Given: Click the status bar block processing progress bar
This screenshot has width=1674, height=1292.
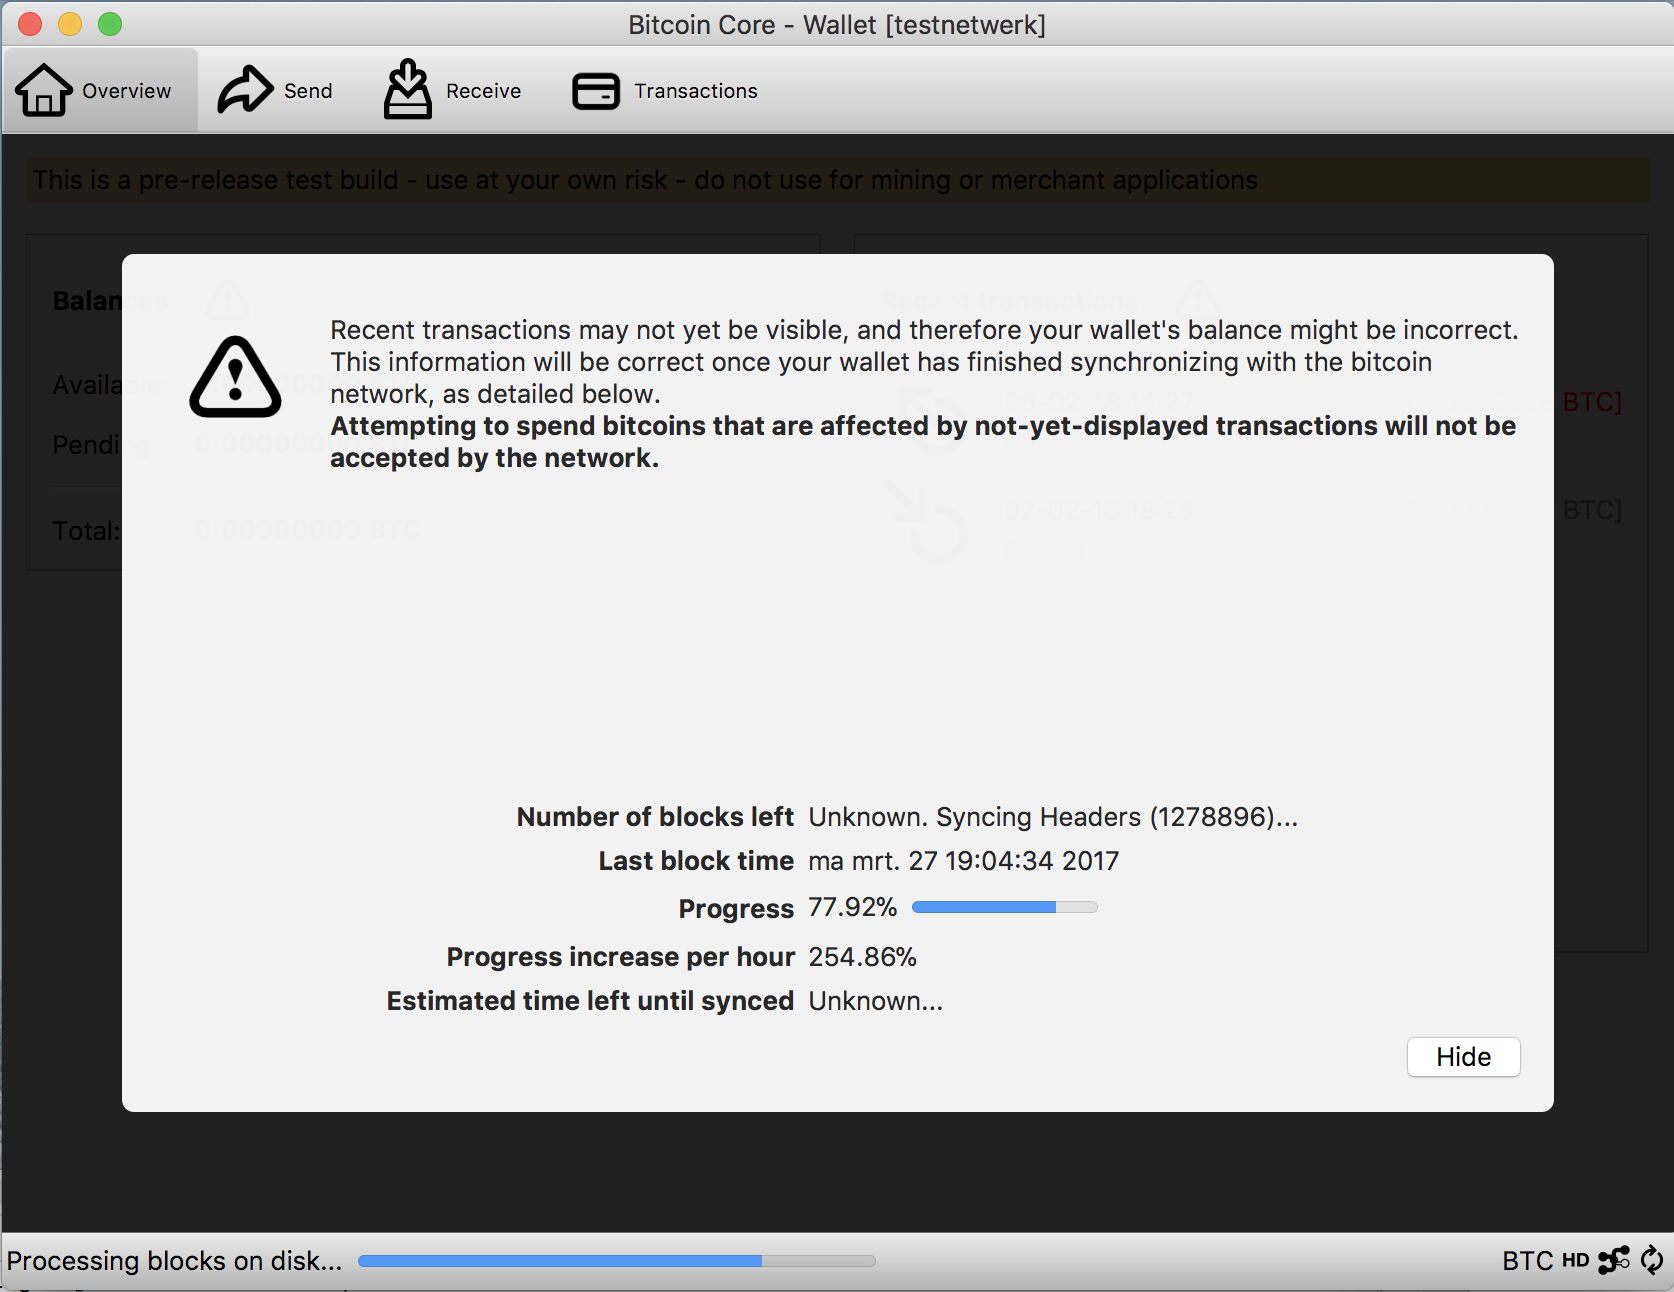Looking at the screenshot, I should [616, 1261].
